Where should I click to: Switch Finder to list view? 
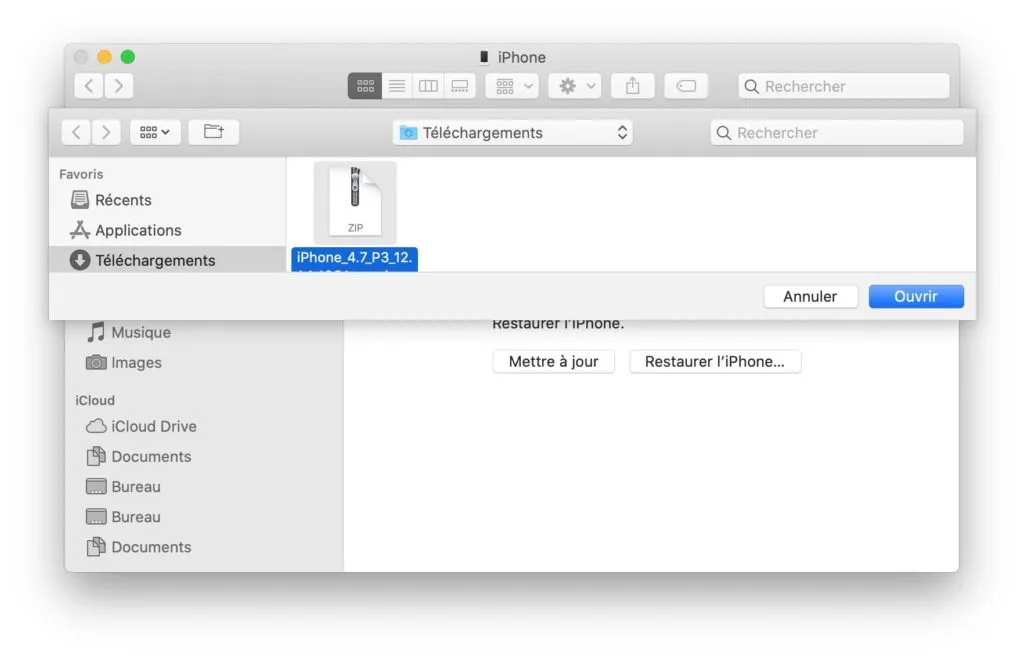(x=397, y=86)
